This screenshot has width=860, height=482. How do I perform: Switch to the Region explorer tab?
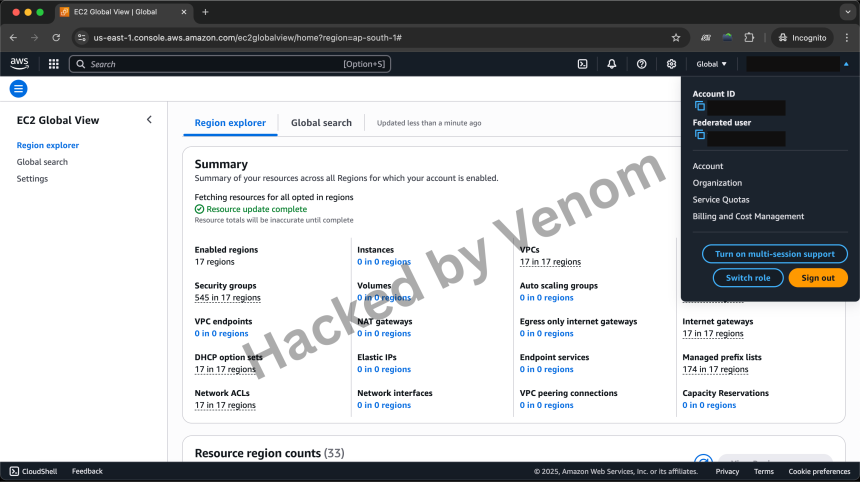[x=230, y=123]
